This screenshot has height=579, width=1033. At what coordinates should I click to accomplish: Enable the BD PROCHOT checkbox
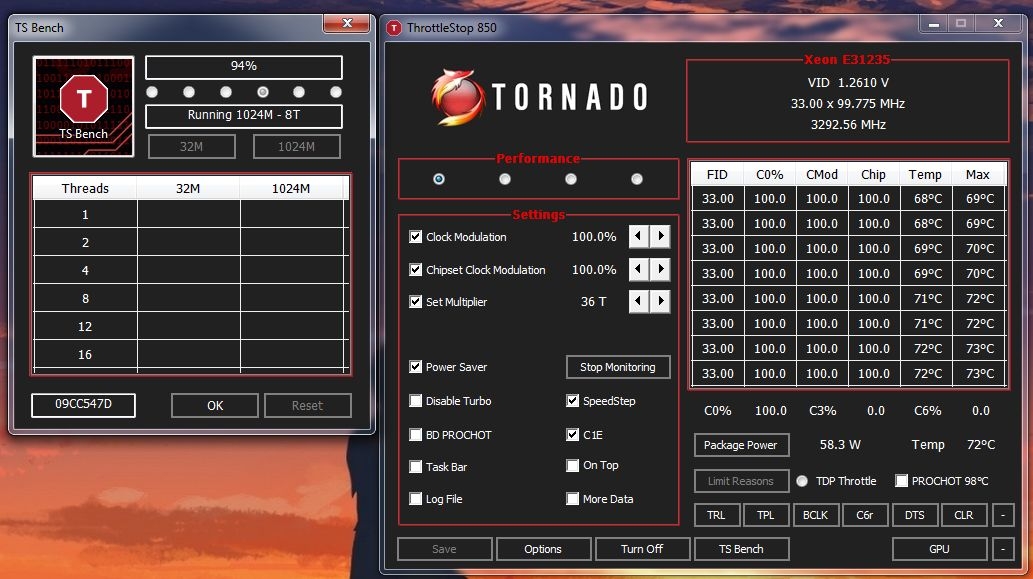coord(416,435)
